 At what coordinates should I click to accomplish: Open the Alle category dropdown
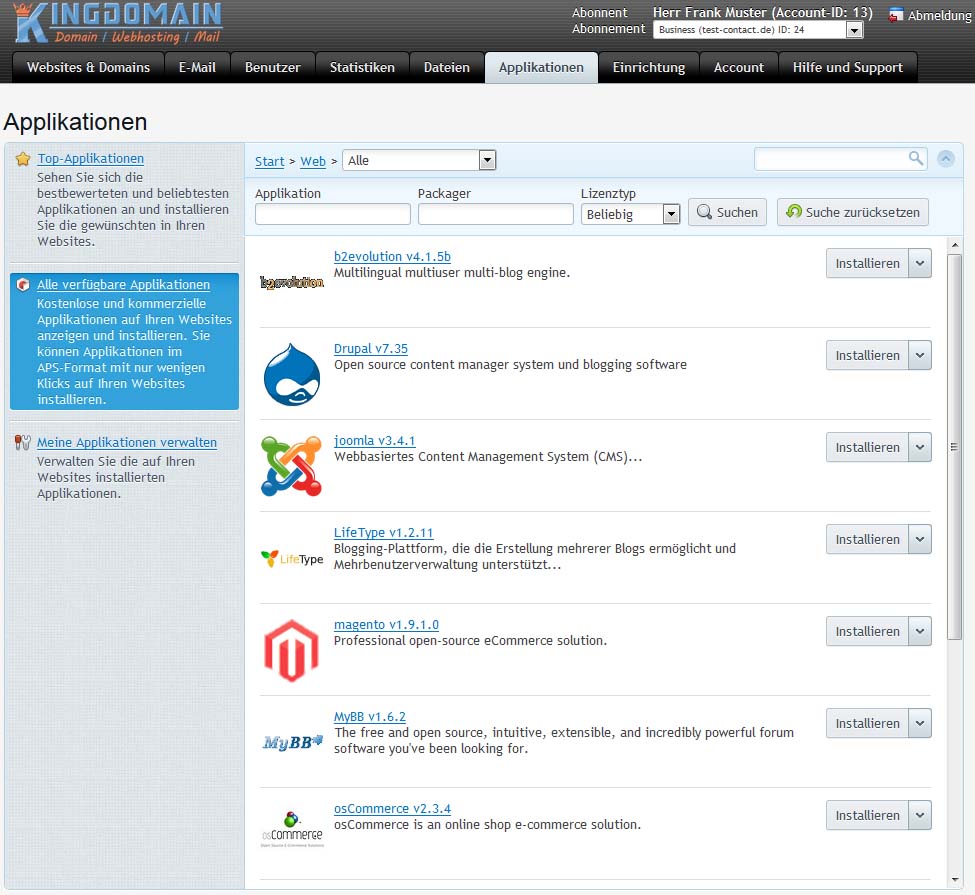[x=419, y=160]
